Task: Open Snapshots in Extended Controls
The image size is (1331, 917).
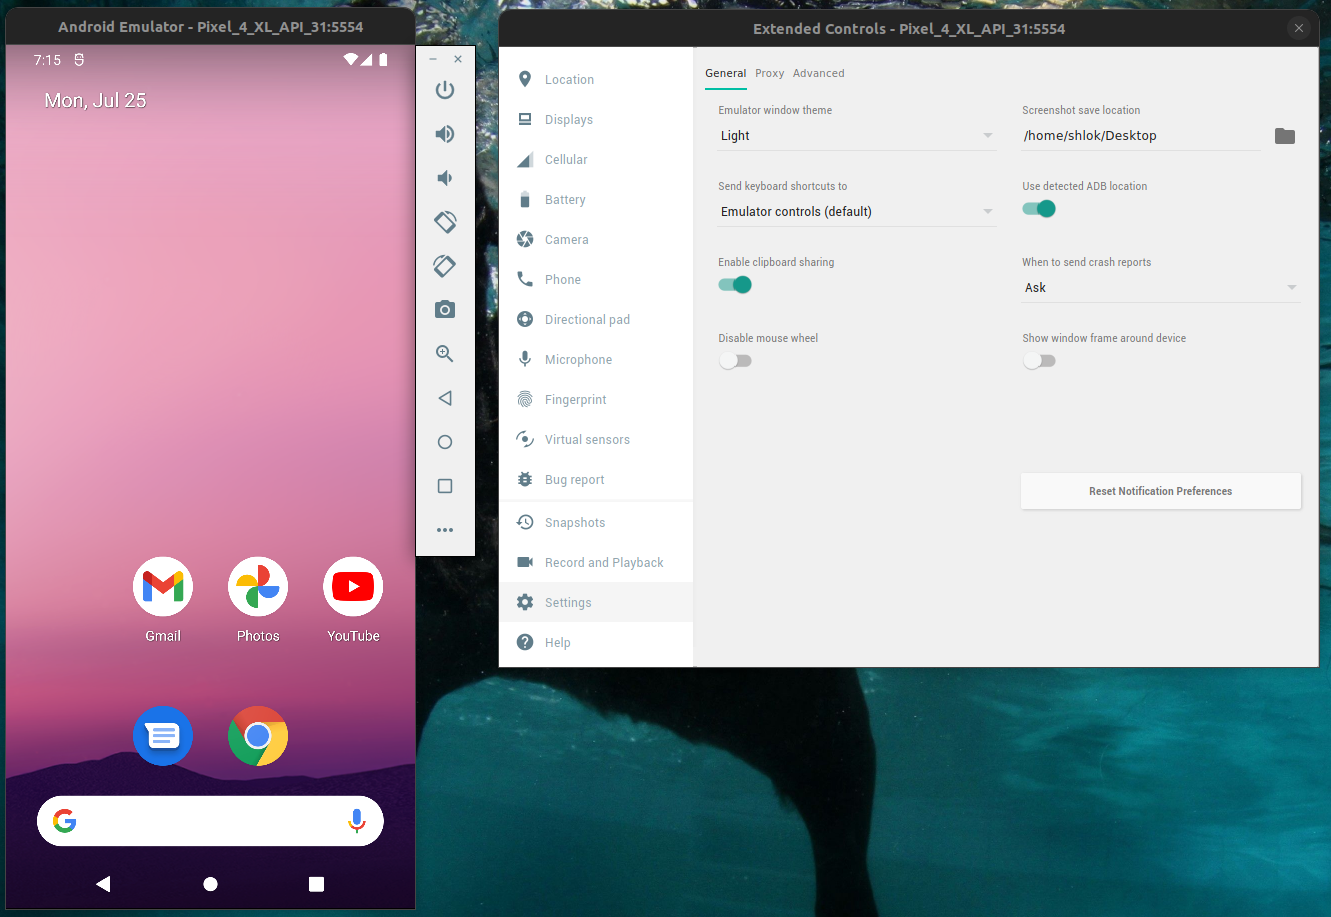Action: coord(575,522)
